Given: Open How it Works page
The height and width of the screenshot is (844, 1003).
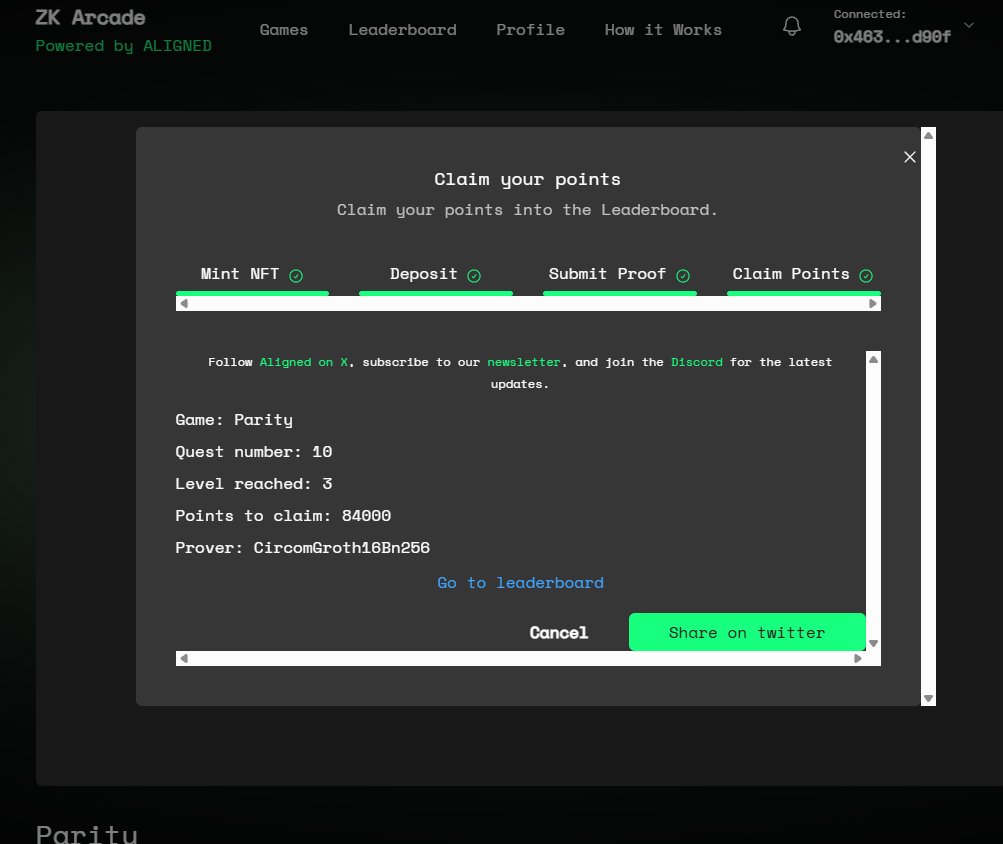Looking at the screenshot, I should pos(663,29).
